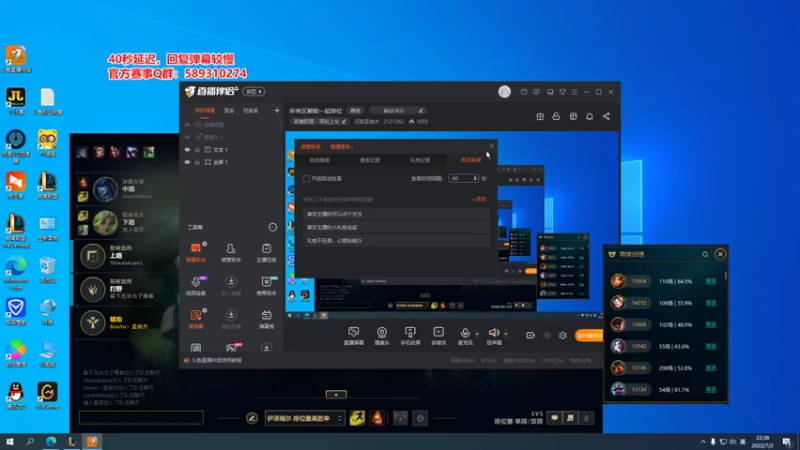Image resolution: width=800 pixels, height=450 pixels.
Task: Toggle preview eye icon beside settings gear
Action: 547,336
